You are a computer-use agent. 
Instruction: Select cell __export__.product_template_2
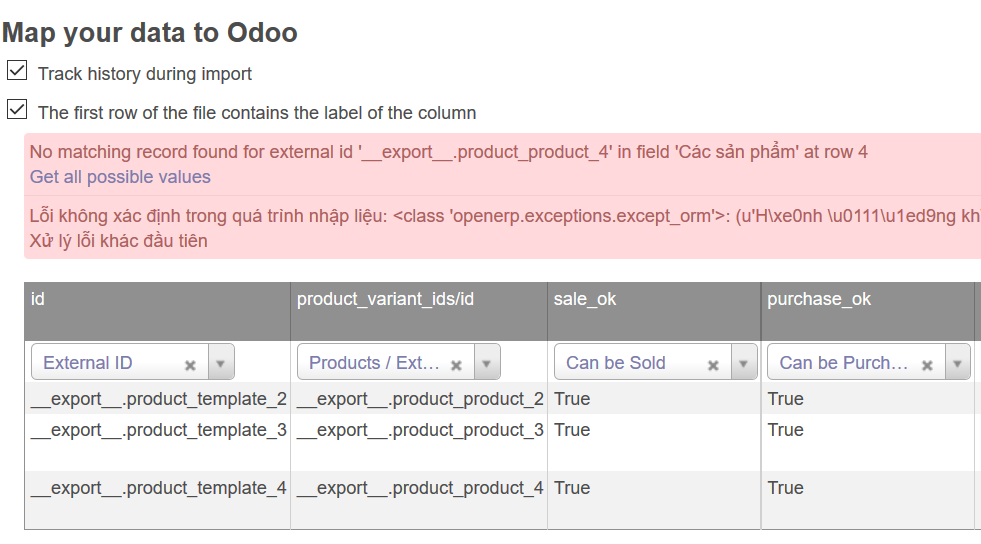[159, 399]
